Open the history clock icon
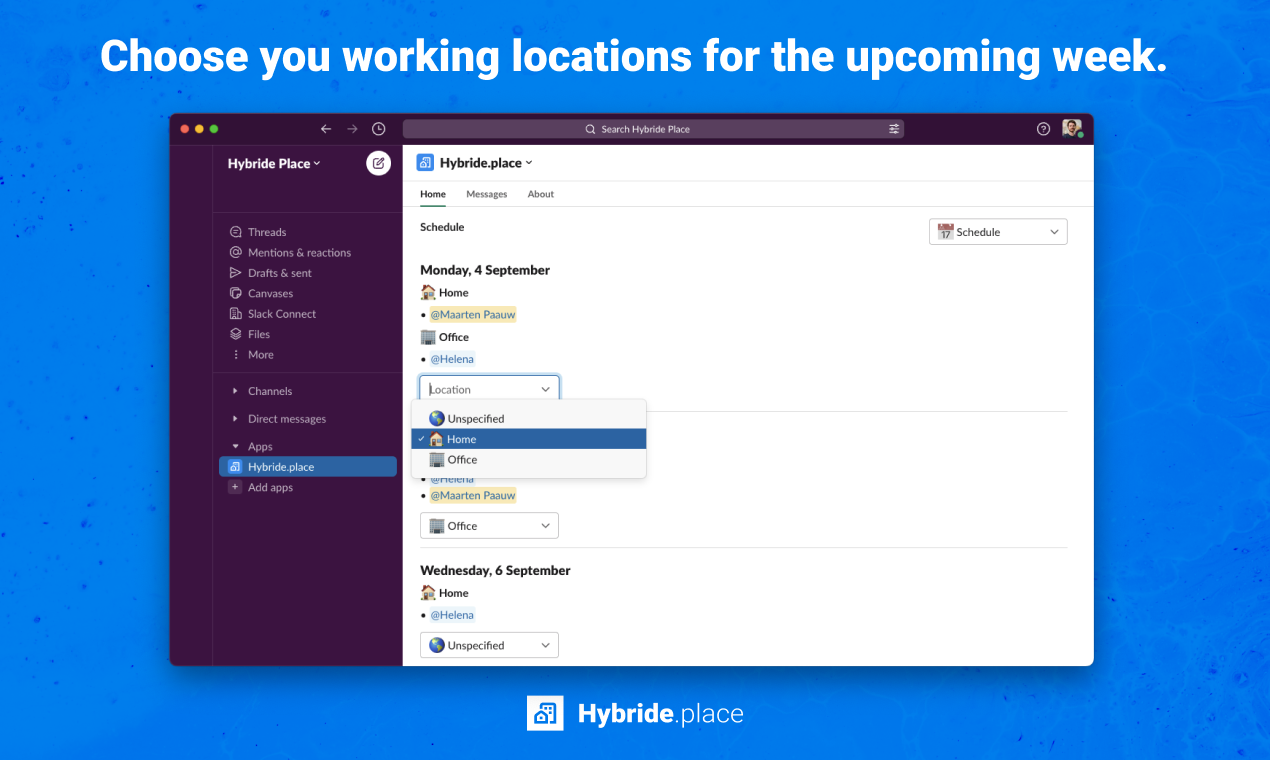This screenshot has width=1270, height=760. coord(379,129)
